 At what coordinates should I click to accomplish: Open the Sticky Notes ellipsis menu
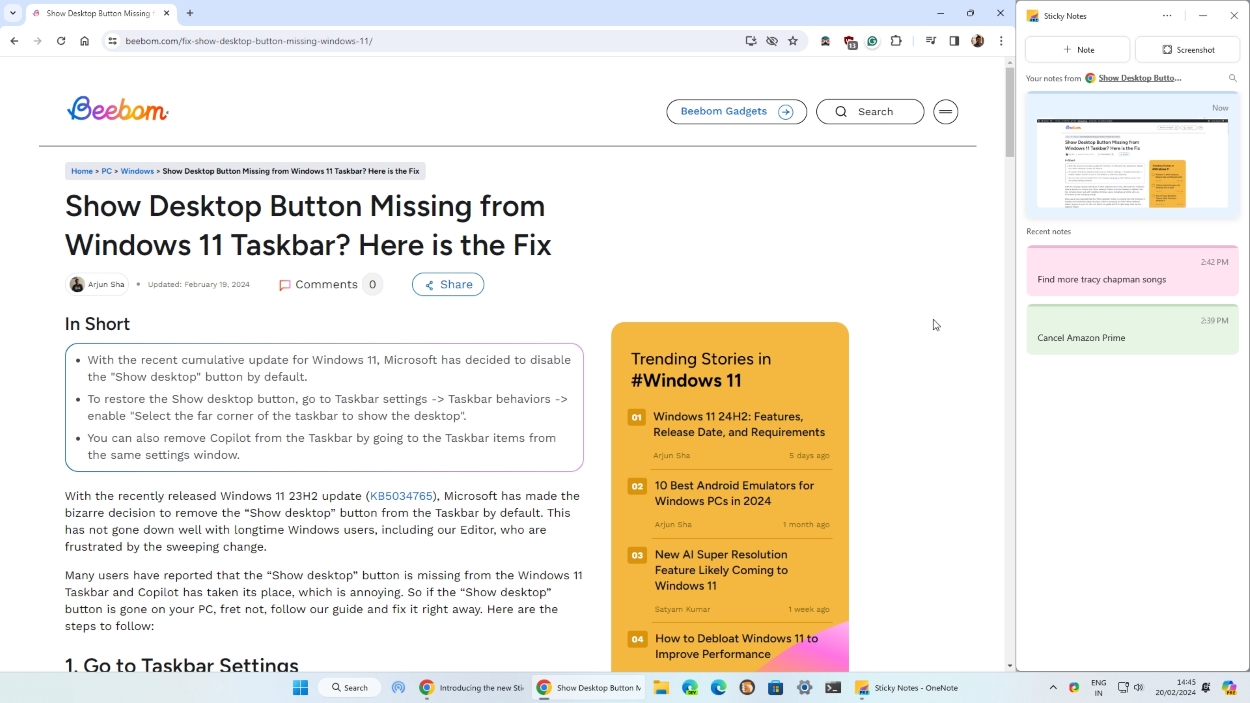pos(1167,16)
